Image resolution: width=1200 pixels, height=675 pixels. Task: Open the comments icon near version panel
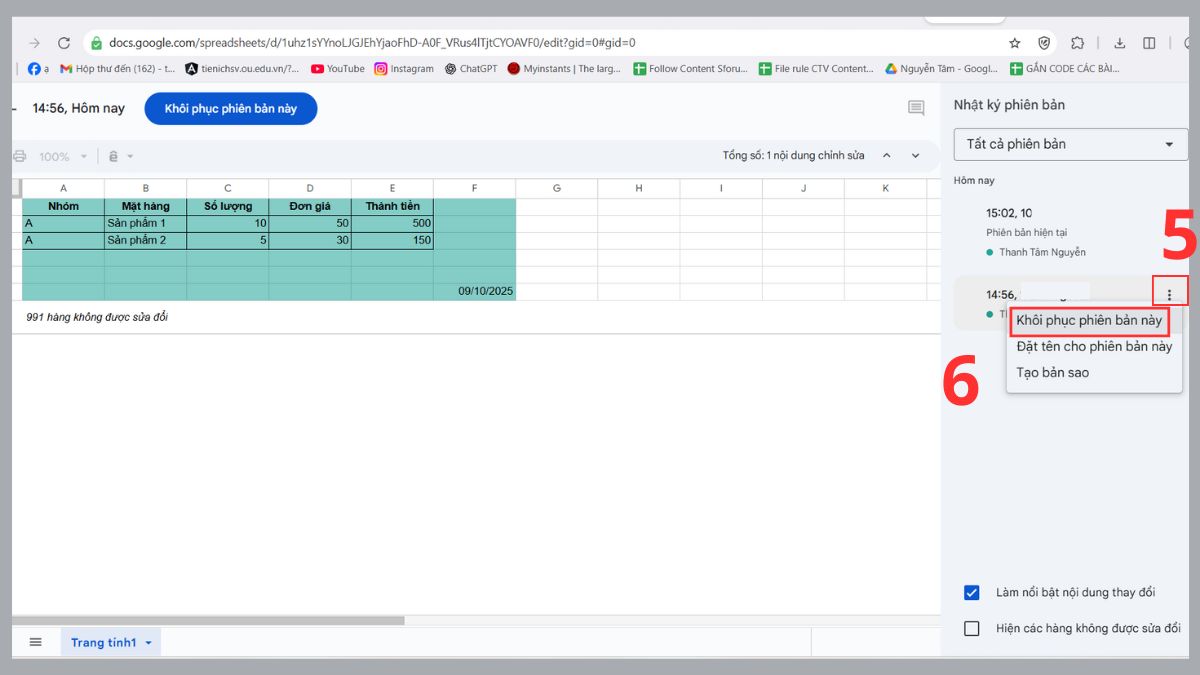(x=916, y=108)
